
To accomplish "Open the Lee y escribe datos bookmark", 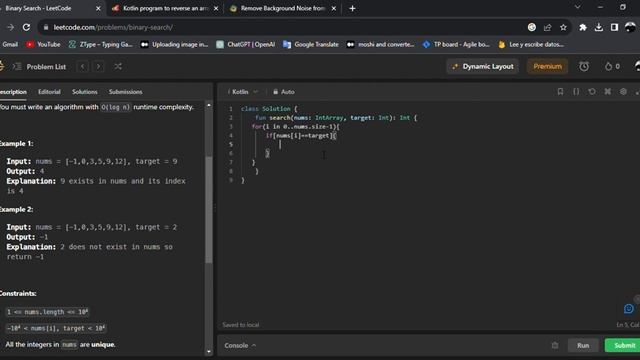I will pyautogui.click(x=531, y=44).
